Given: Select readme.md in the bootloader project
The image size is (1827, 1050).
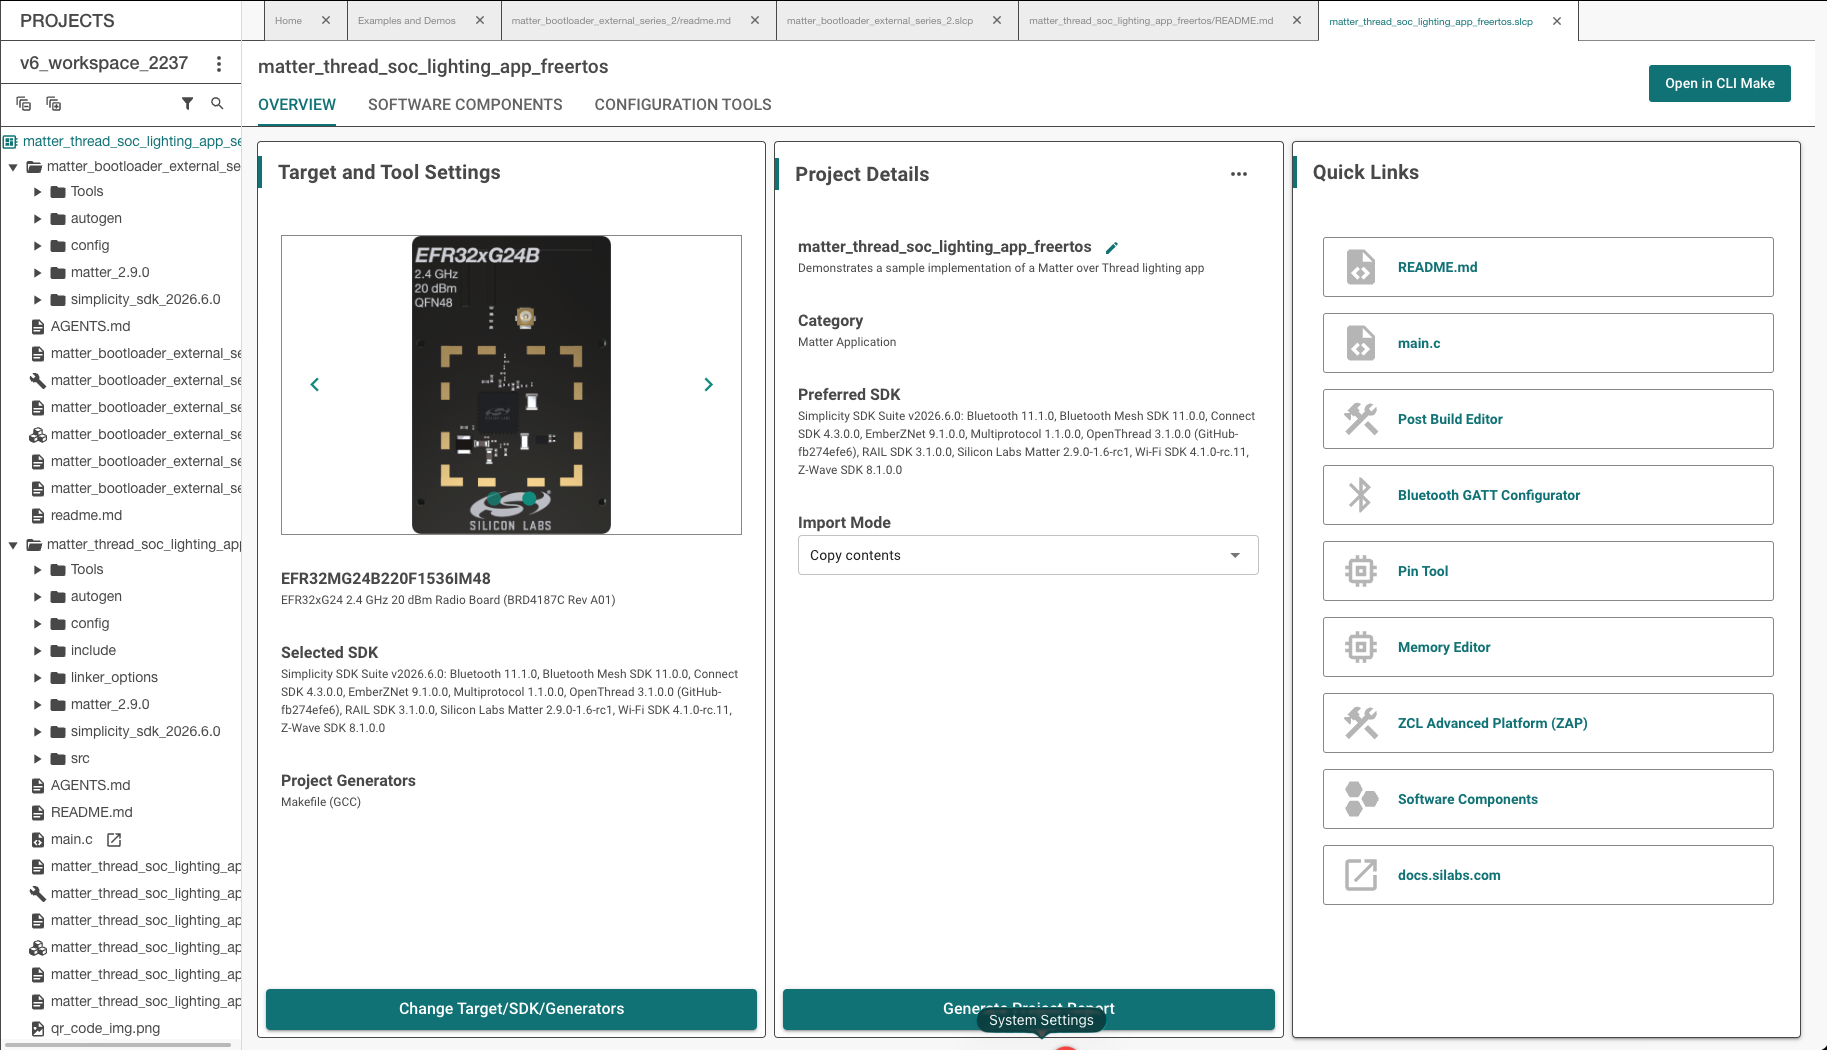Looking at the screenshot, I should (86, 516).
